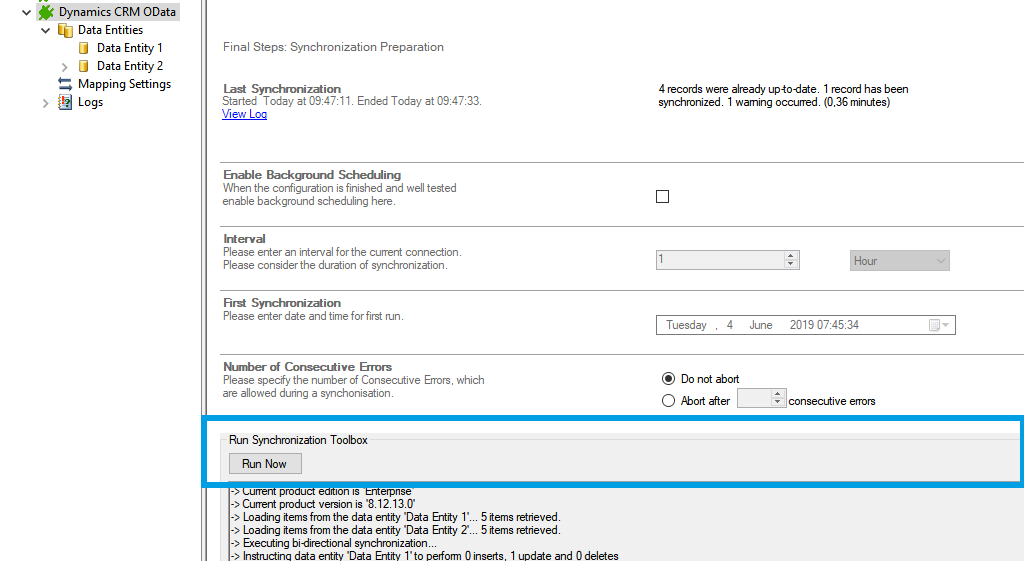Select the Data Entity 1 cylinder icon

[84, 48]
